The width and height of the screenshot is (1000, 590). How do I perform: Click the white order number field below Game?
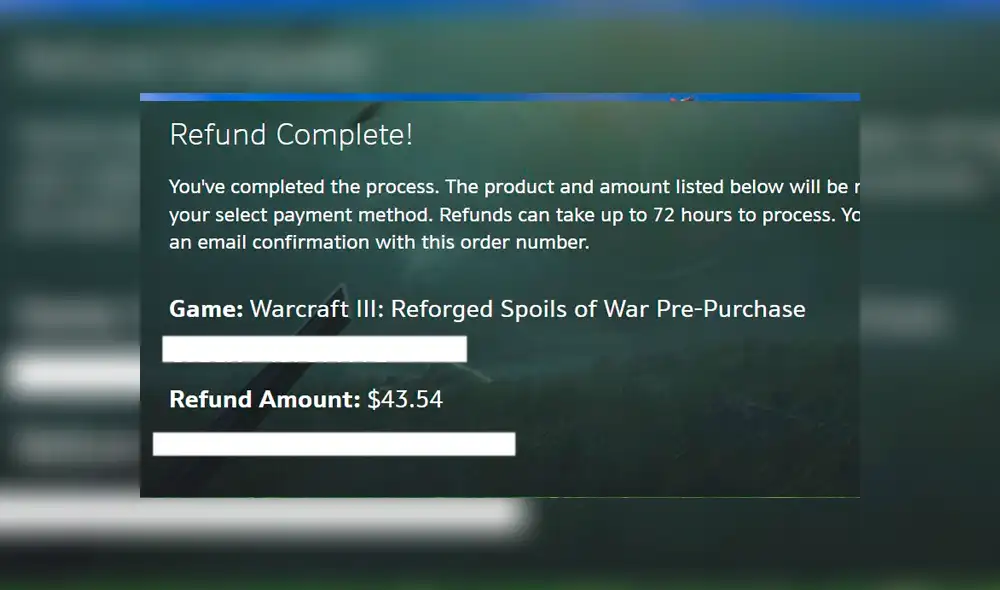pos(316,349)
